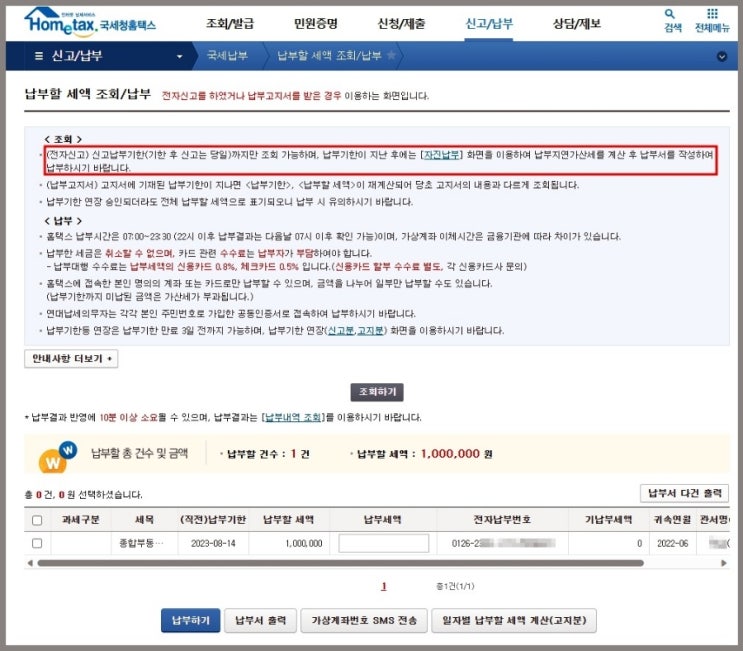Click the Hometax logo
This screenshot has height=651, width=743.
coord(90,21)
